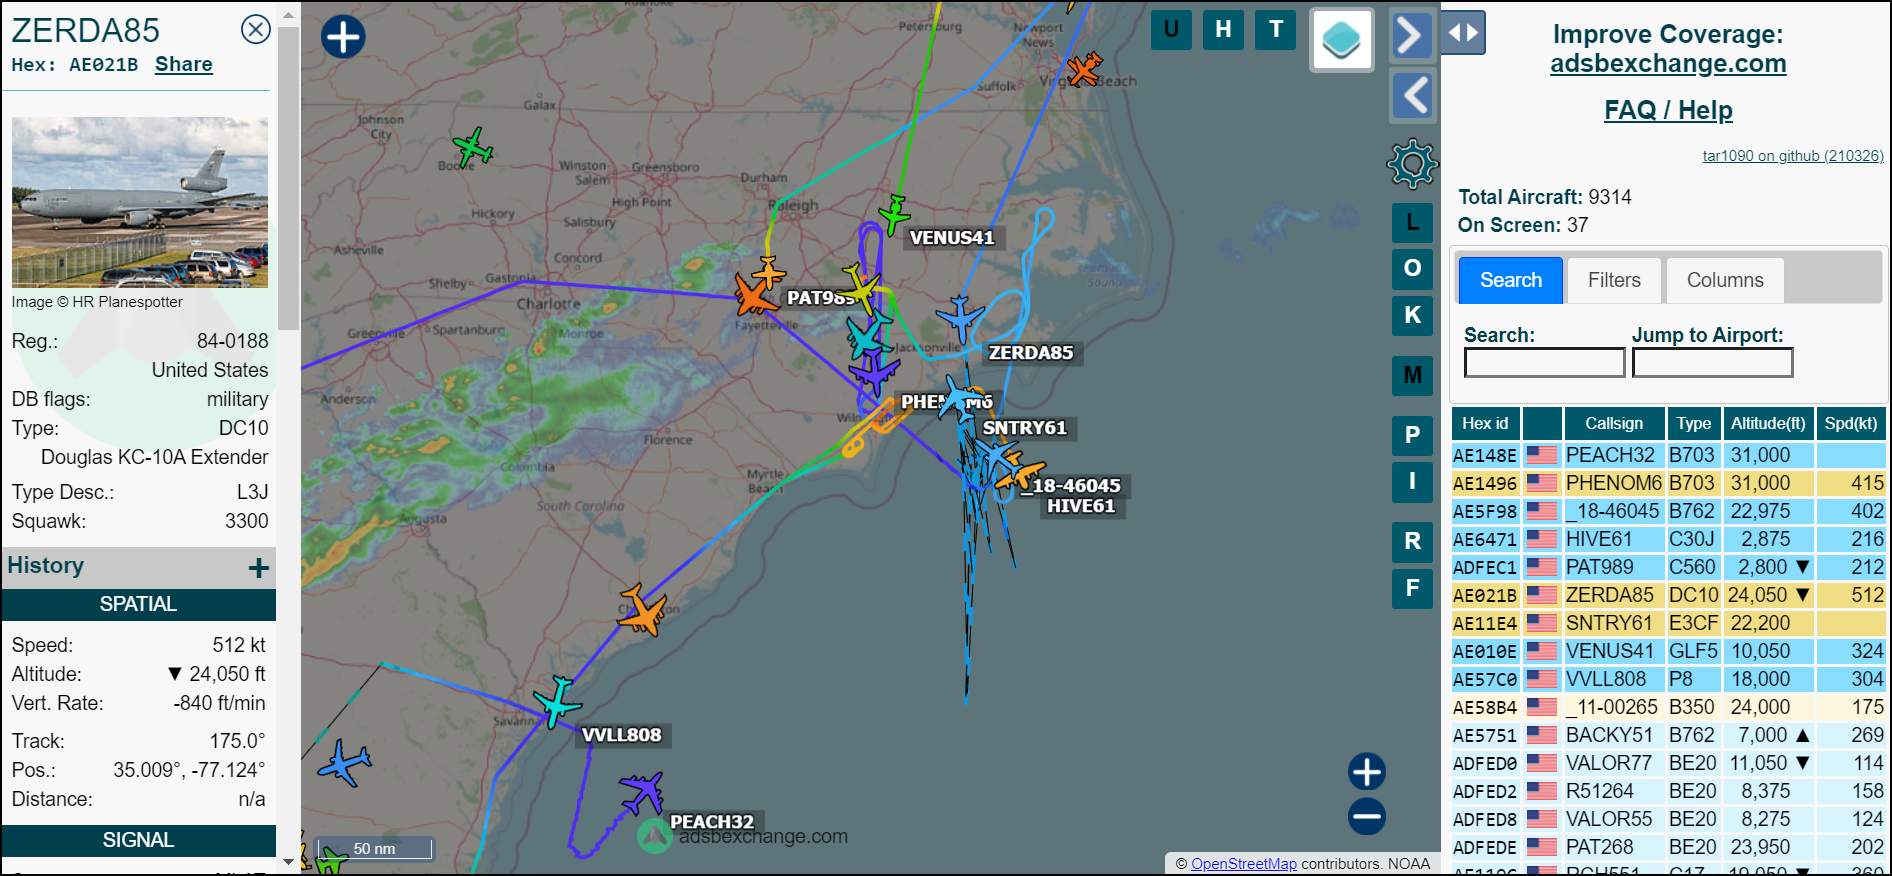Click the right chevron sidebar button
This screenshot has width=1892, height=876.
coord(1412,35)
